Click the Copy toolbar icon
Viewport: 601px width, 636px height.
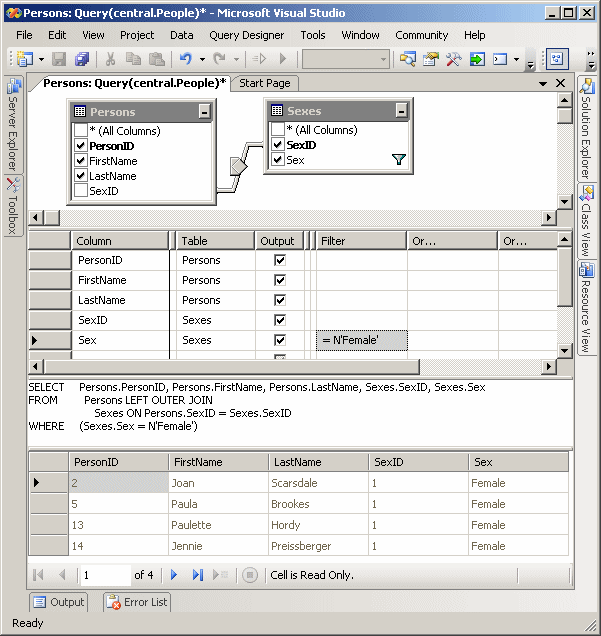[x=133, y=59]
